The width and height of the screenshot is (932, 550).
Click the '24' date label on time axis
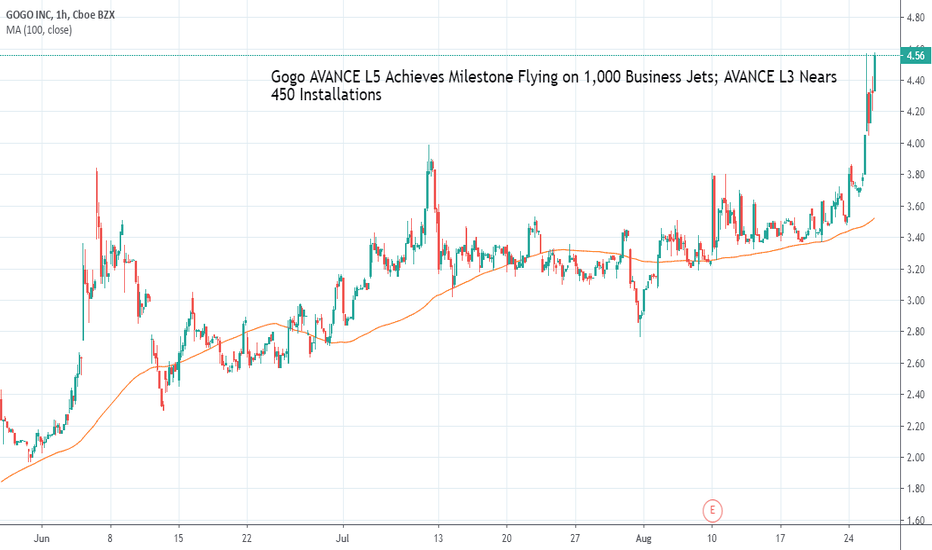tap(849, 539)
